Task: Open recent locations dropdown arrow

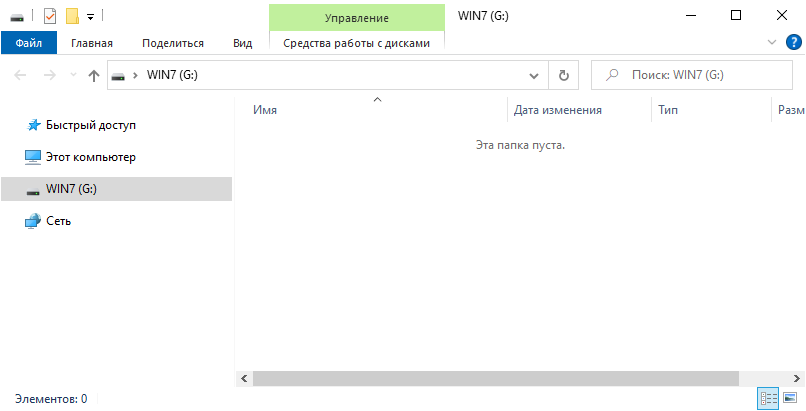Action: (x=73, y=76)
